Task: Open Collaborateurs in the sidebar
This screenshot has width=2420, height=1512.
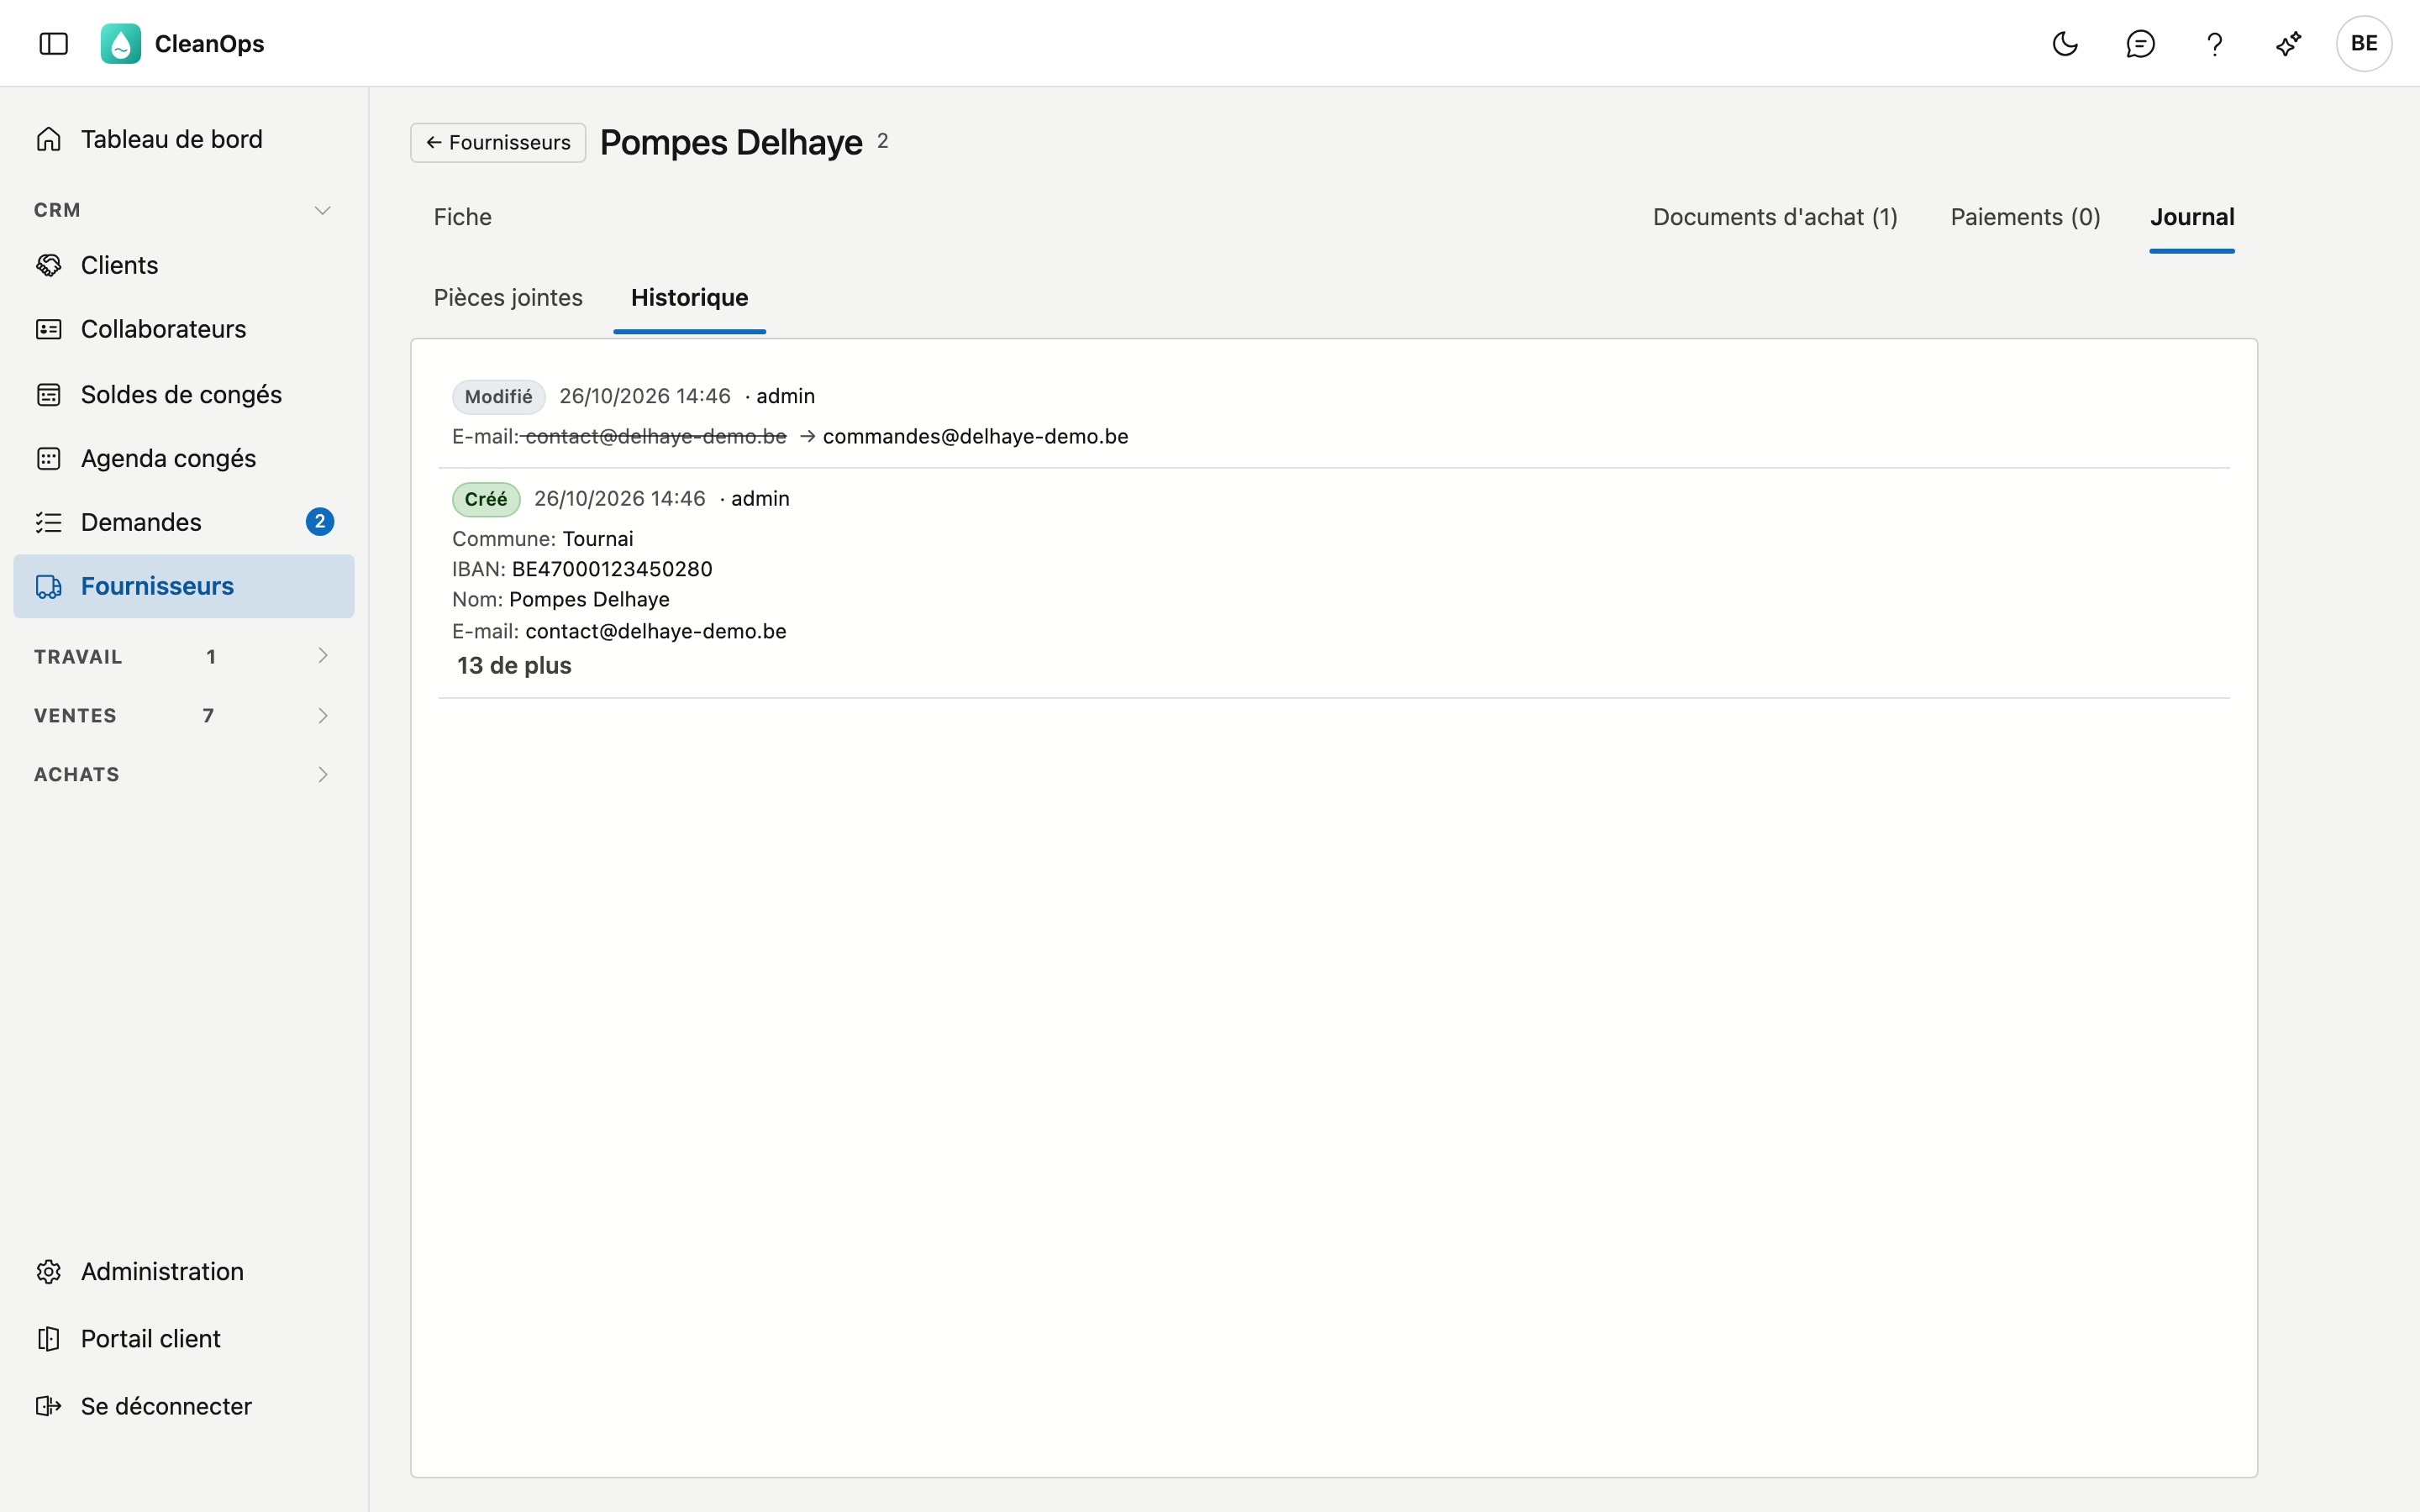Action: pos(184,329)
